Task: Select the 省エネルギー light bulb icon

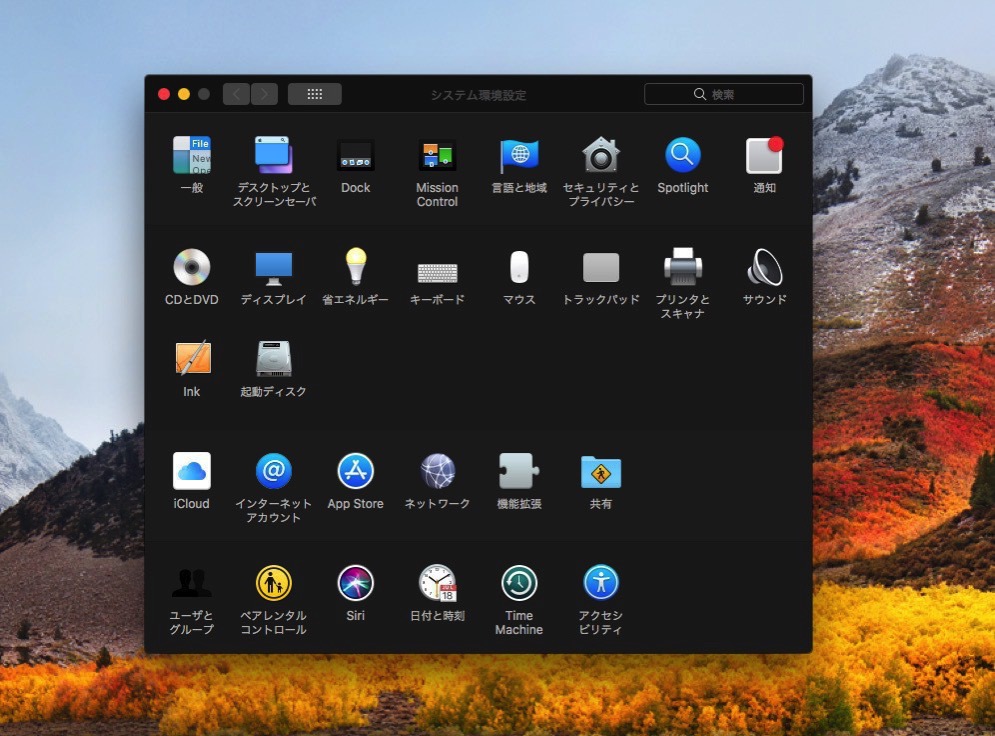Action: [355, 268]
